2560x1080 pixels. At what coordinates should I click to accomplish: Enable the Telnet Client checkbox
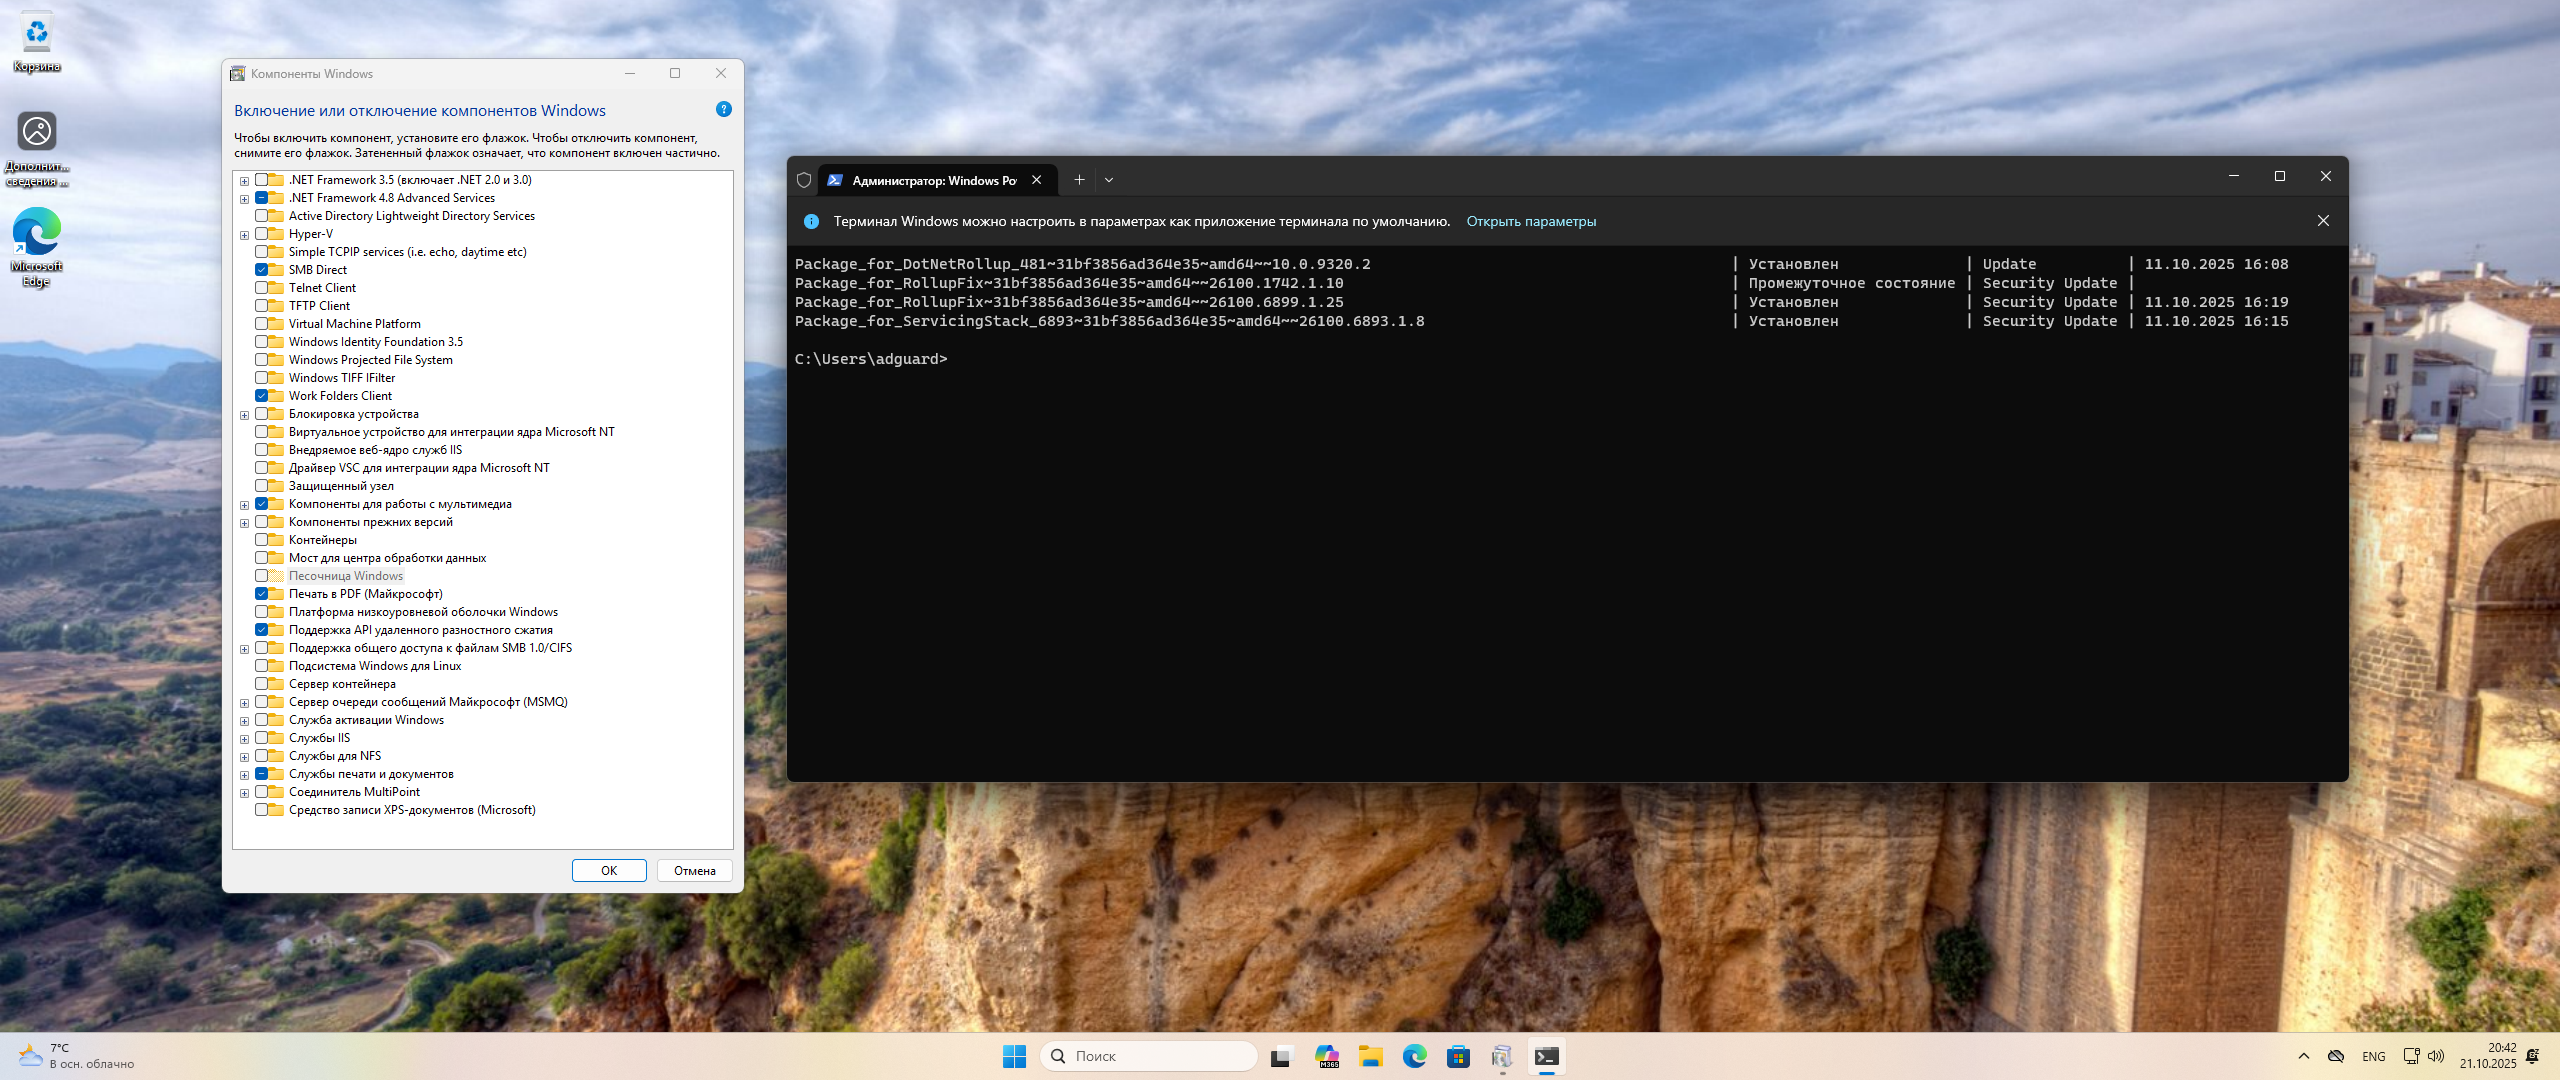coord(262,288)
